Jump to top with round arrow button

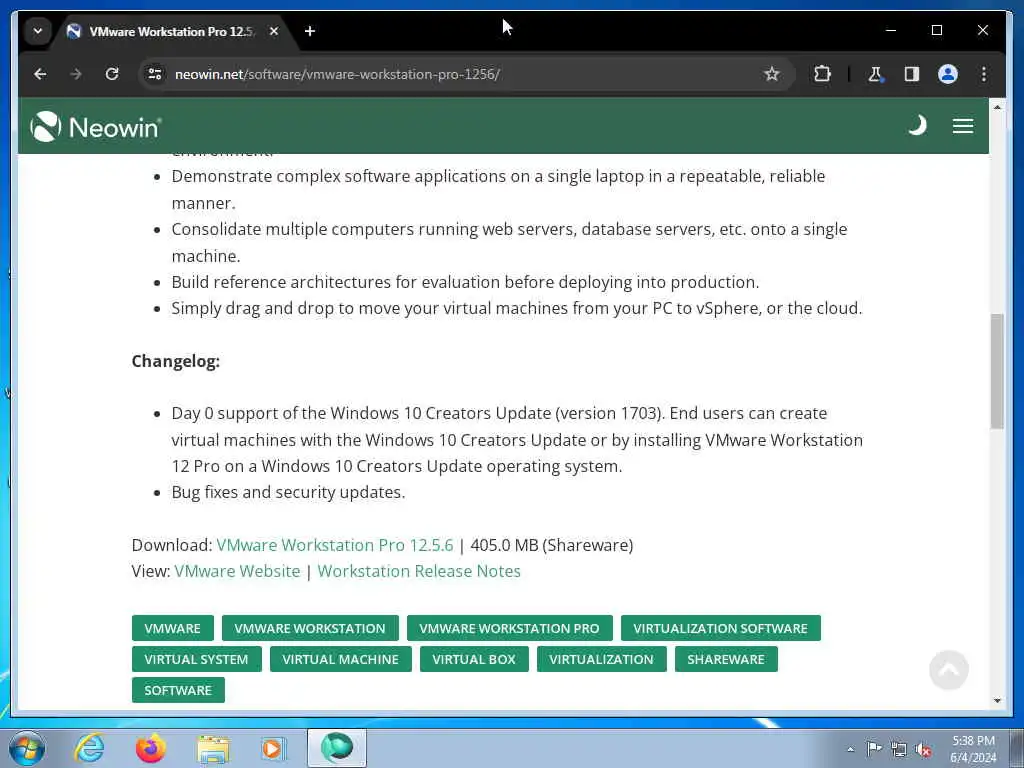tap(948, 669)
